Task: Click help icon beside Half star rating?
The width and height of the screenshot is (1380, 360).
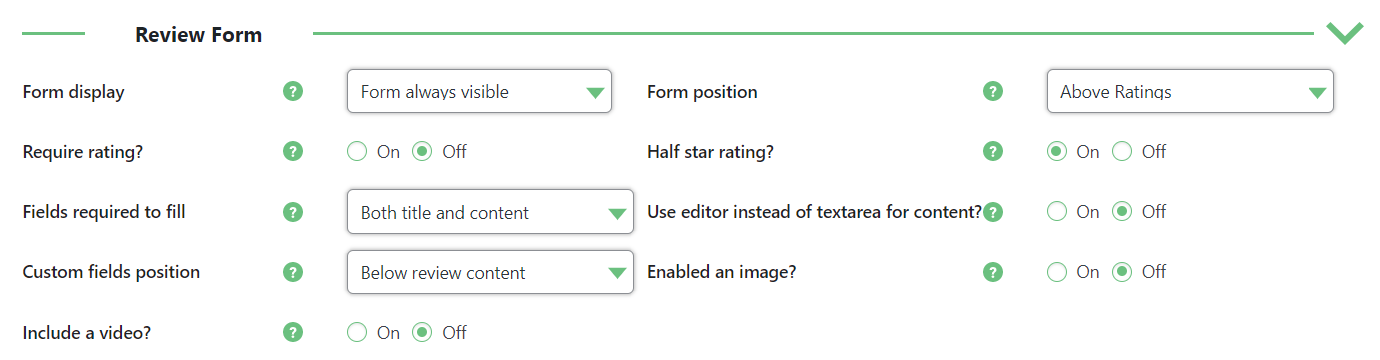Action: point(992,152)
